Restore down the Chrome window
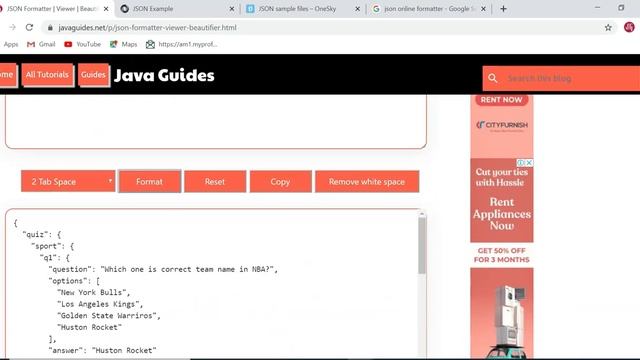 coord(621,8)
